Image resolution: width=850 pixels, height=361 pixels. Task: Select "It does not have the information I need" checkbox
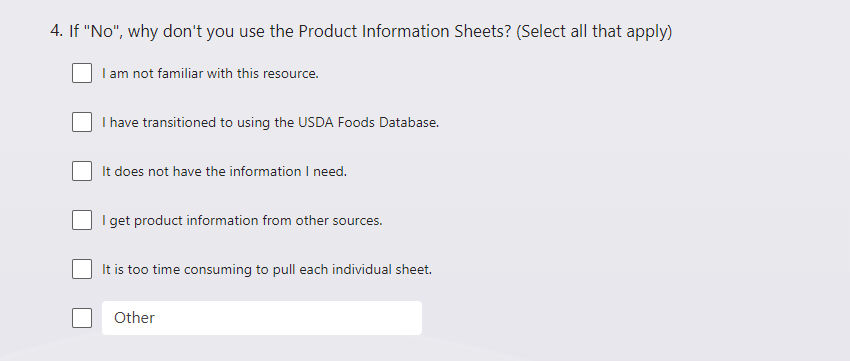82,171
